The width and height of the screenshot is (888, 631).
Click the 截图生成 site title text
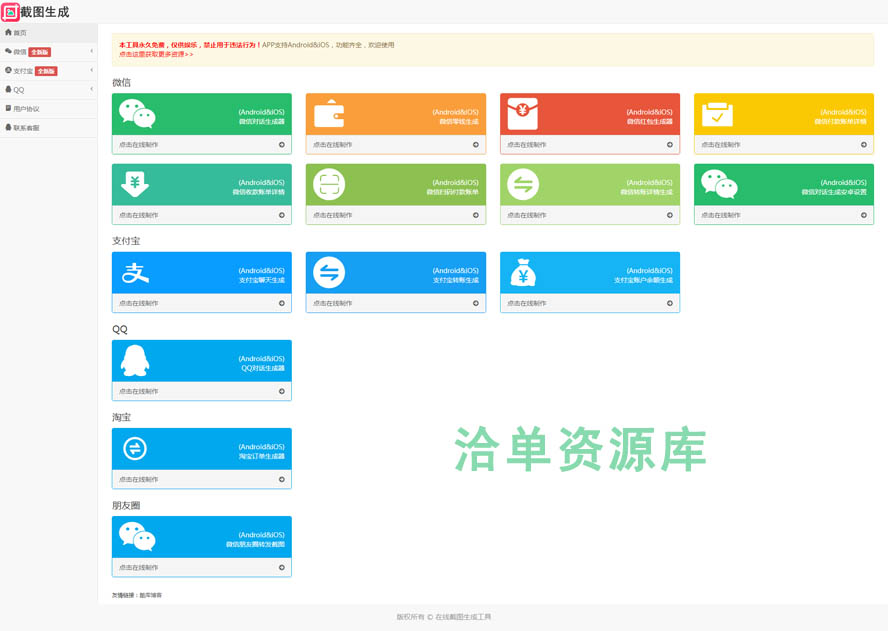click(45, 12)
